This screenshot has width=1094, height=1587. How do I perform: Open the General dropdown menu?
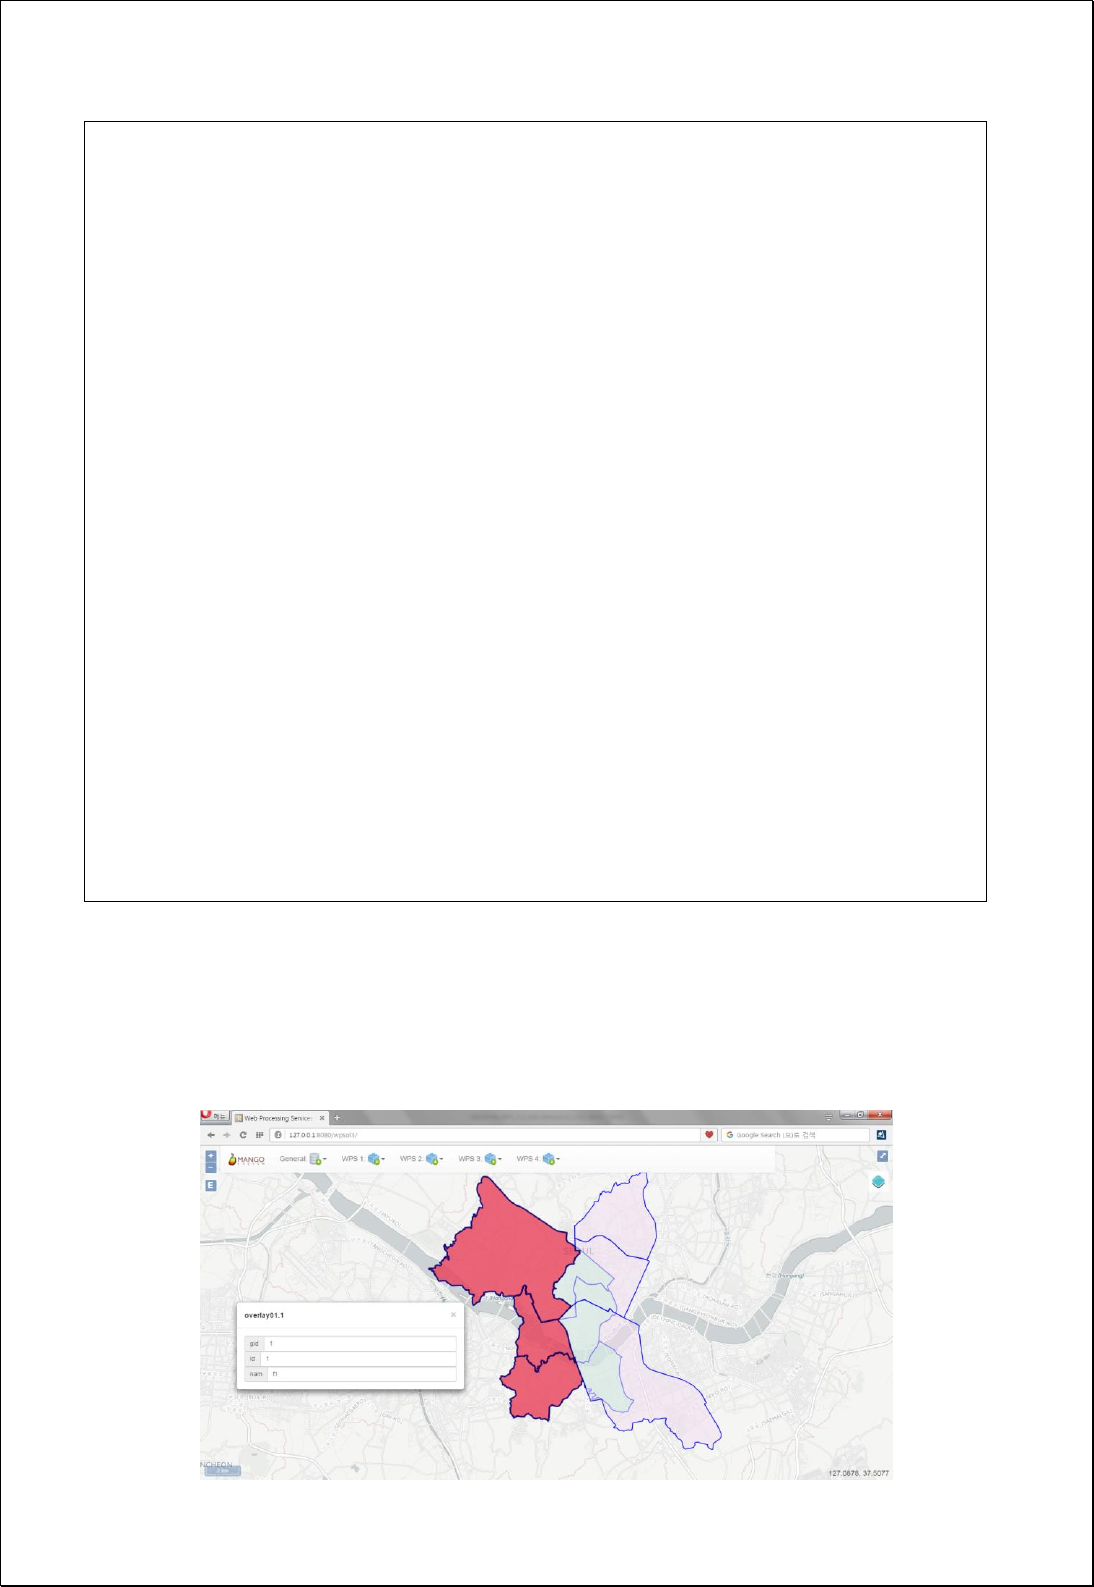(x=303, y=1159)
